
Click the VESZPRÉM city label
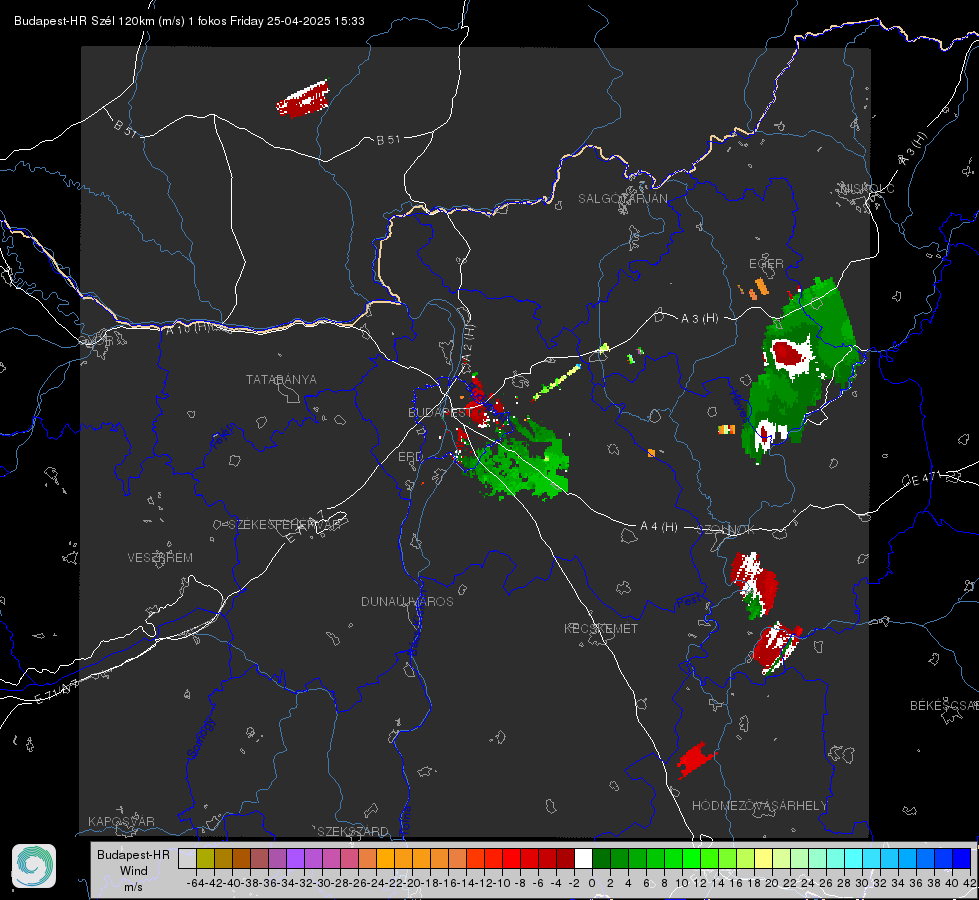click(x=160, y=558)
